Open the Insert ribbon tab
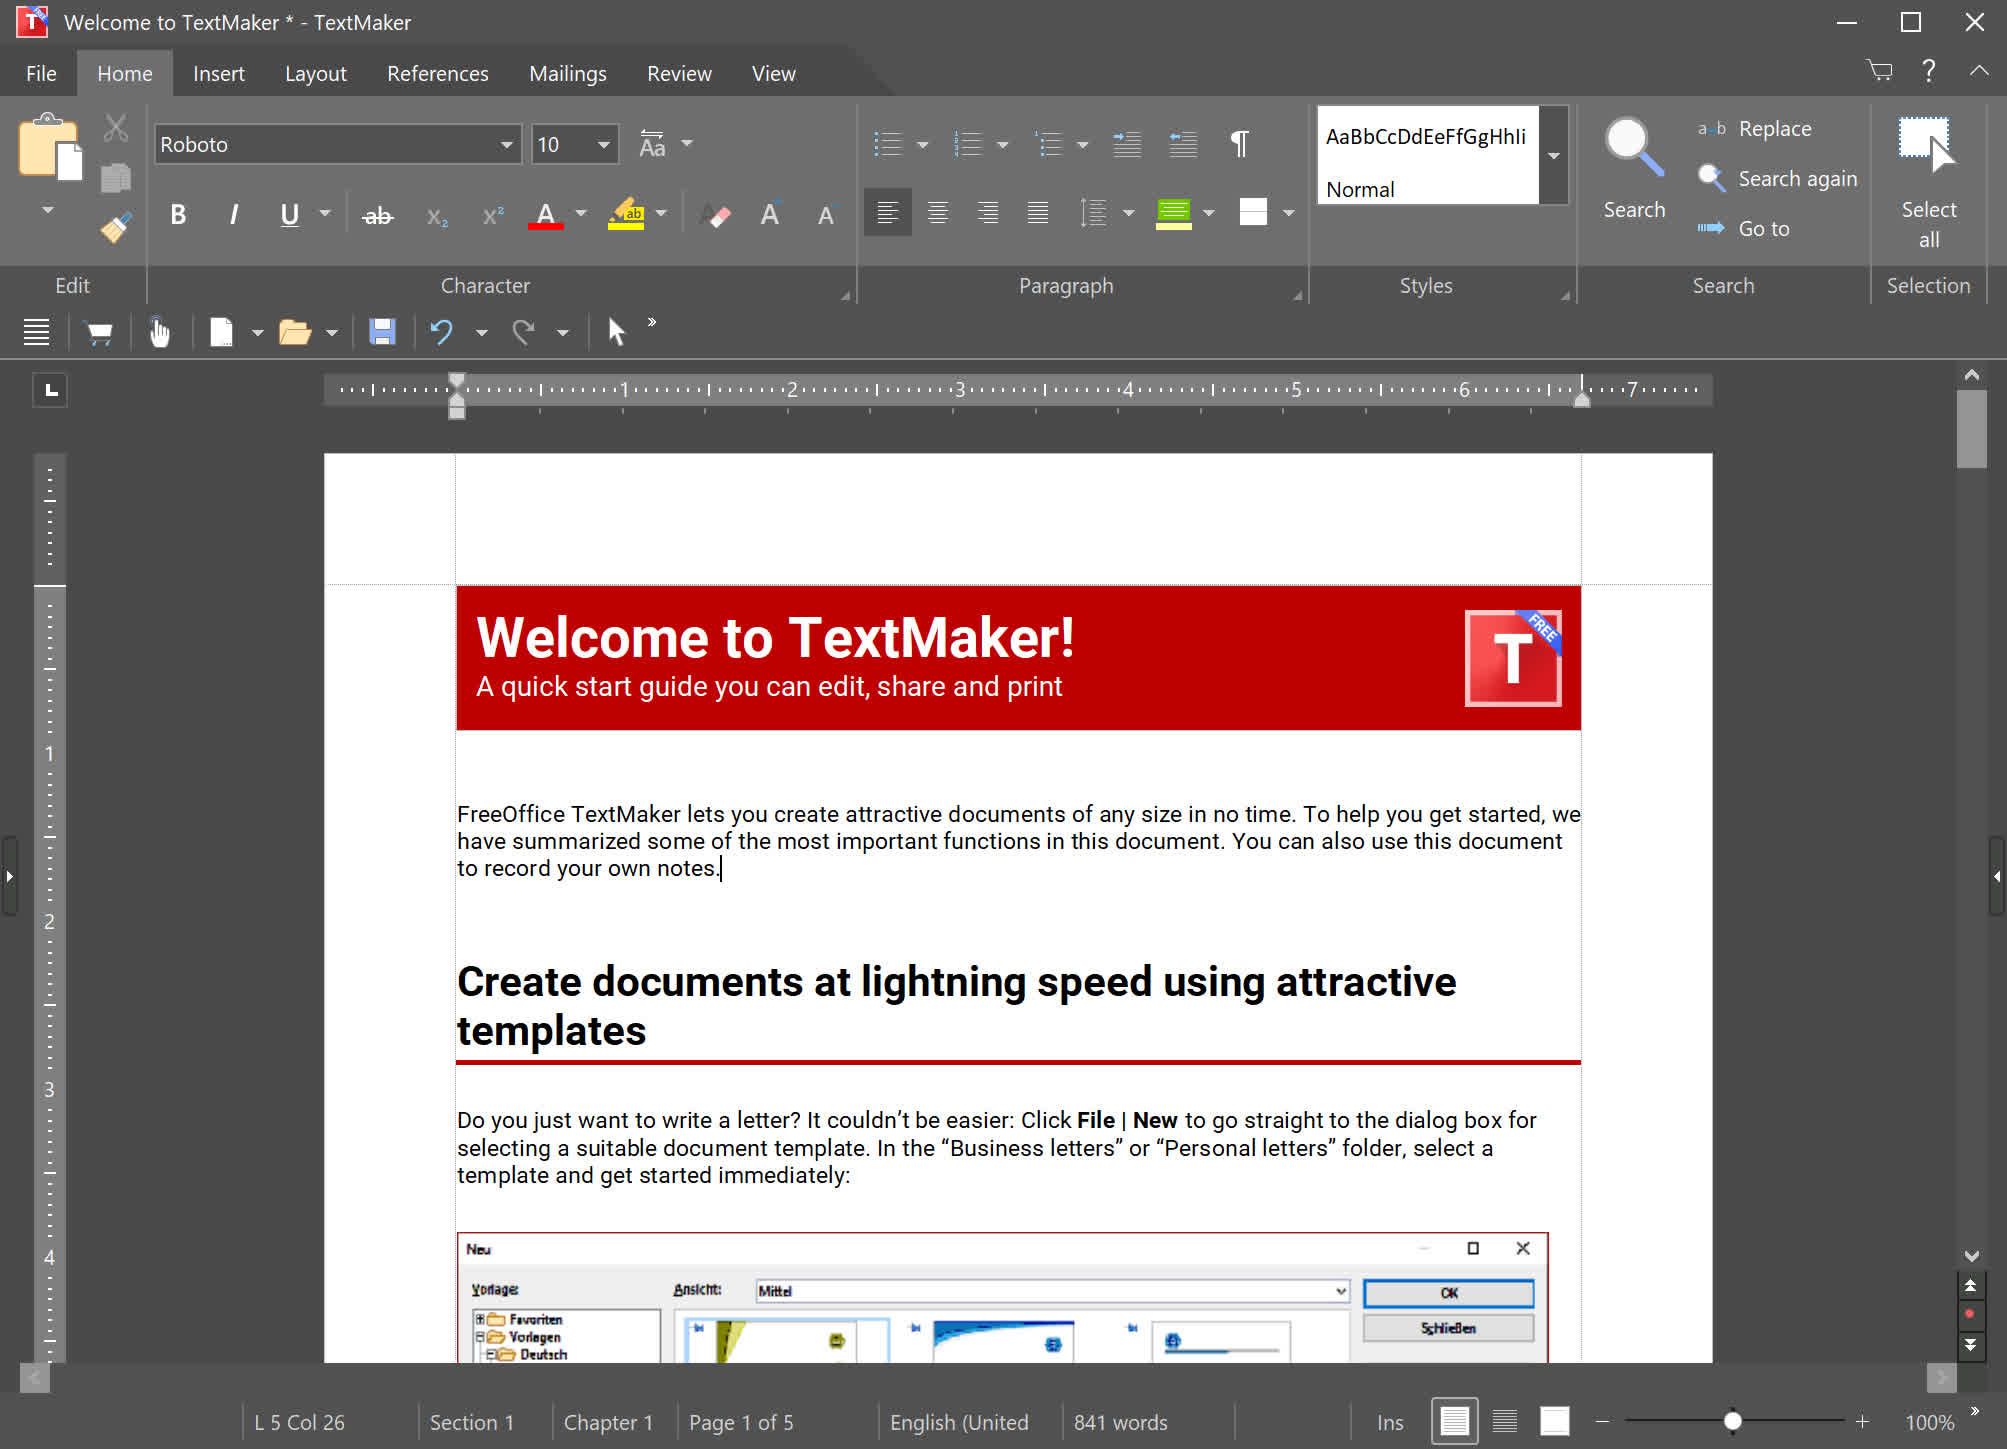The image size is (2007, 1449). 218,74
